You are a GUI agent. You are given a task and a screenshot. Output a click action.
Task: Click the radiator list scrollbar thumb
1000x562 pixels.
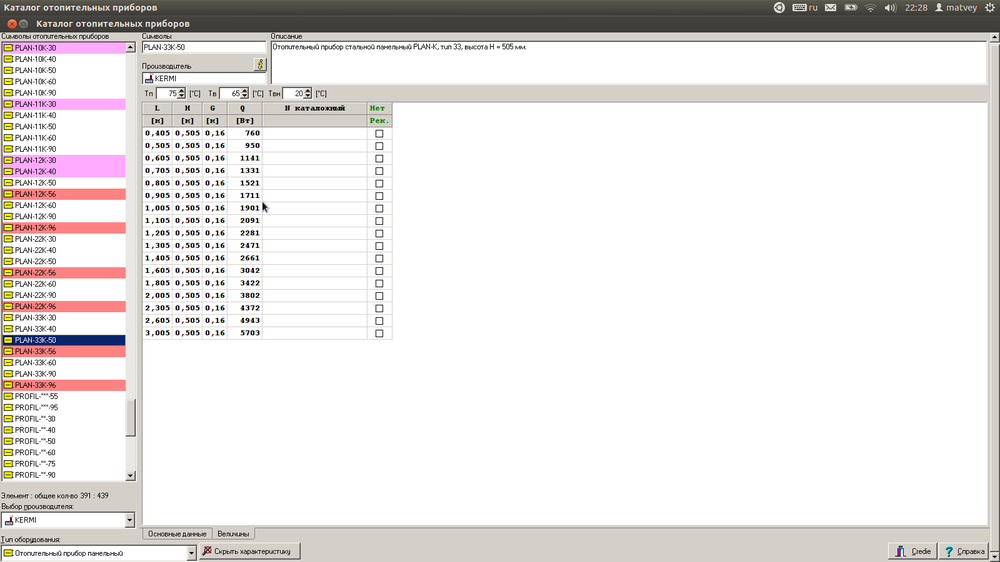point(130,418)
